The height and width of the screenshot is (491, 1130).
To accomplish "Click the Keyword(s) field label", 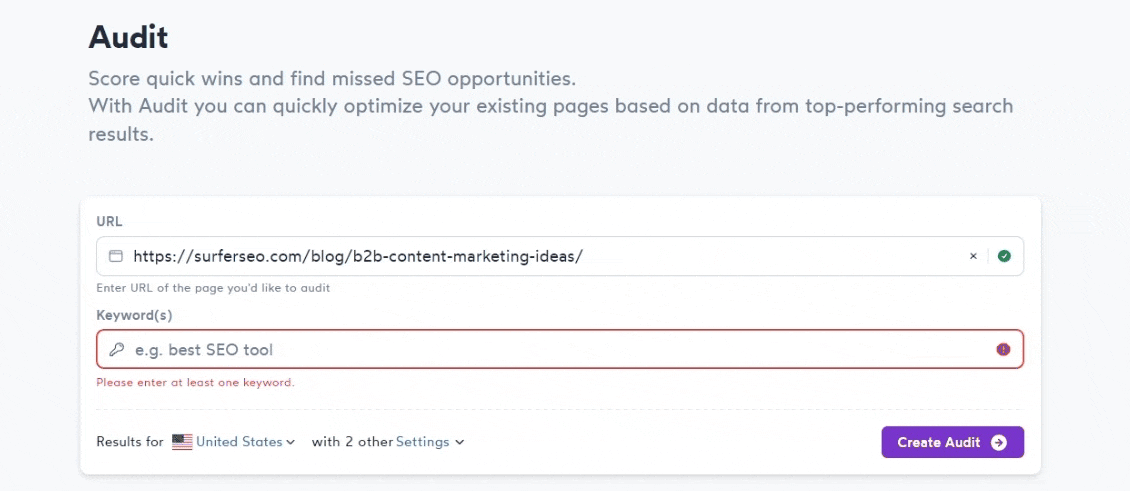I will [x=134, y=315].
